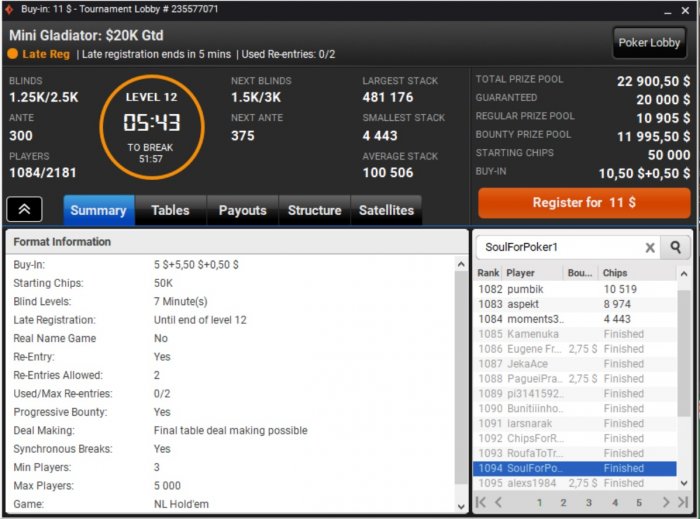The image size is (700, 519).
Task: Click the Players count 1084/2181
Action: point(43,173)
